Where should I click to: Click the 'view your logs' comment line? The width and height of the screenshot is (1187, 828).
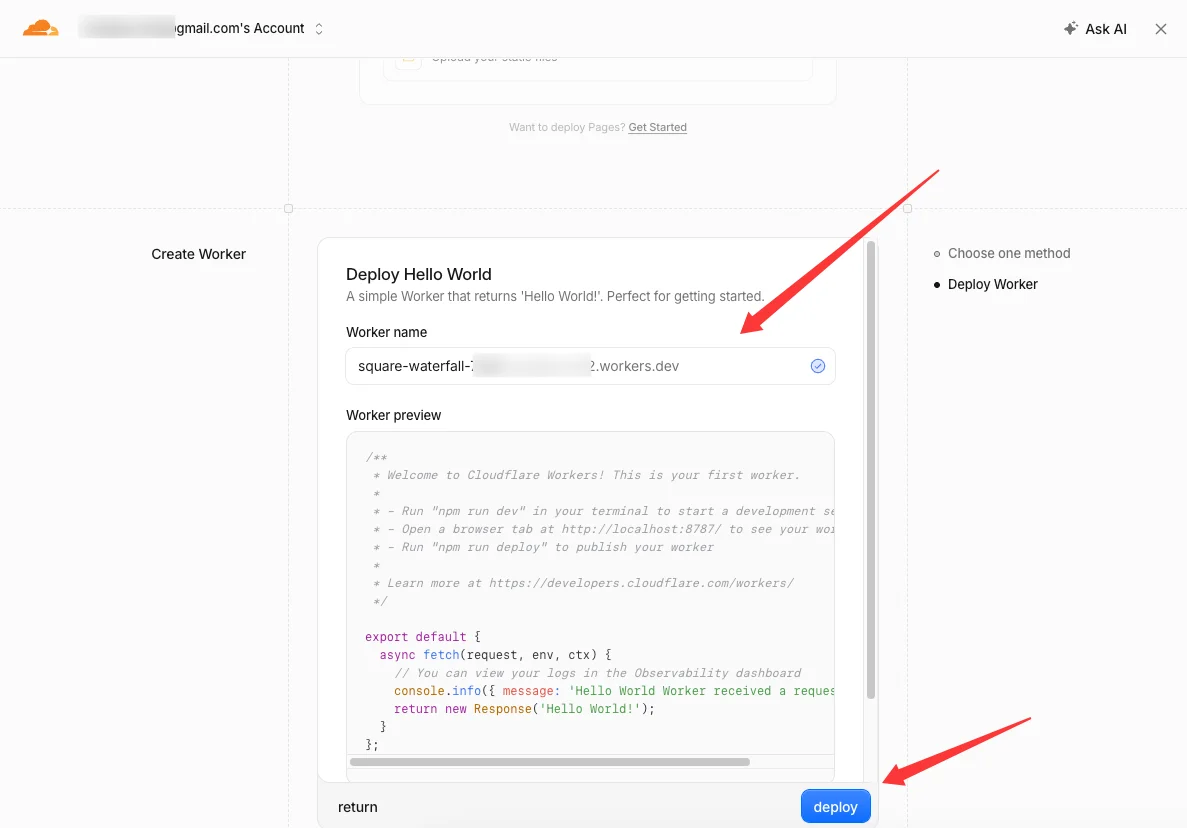597,673
